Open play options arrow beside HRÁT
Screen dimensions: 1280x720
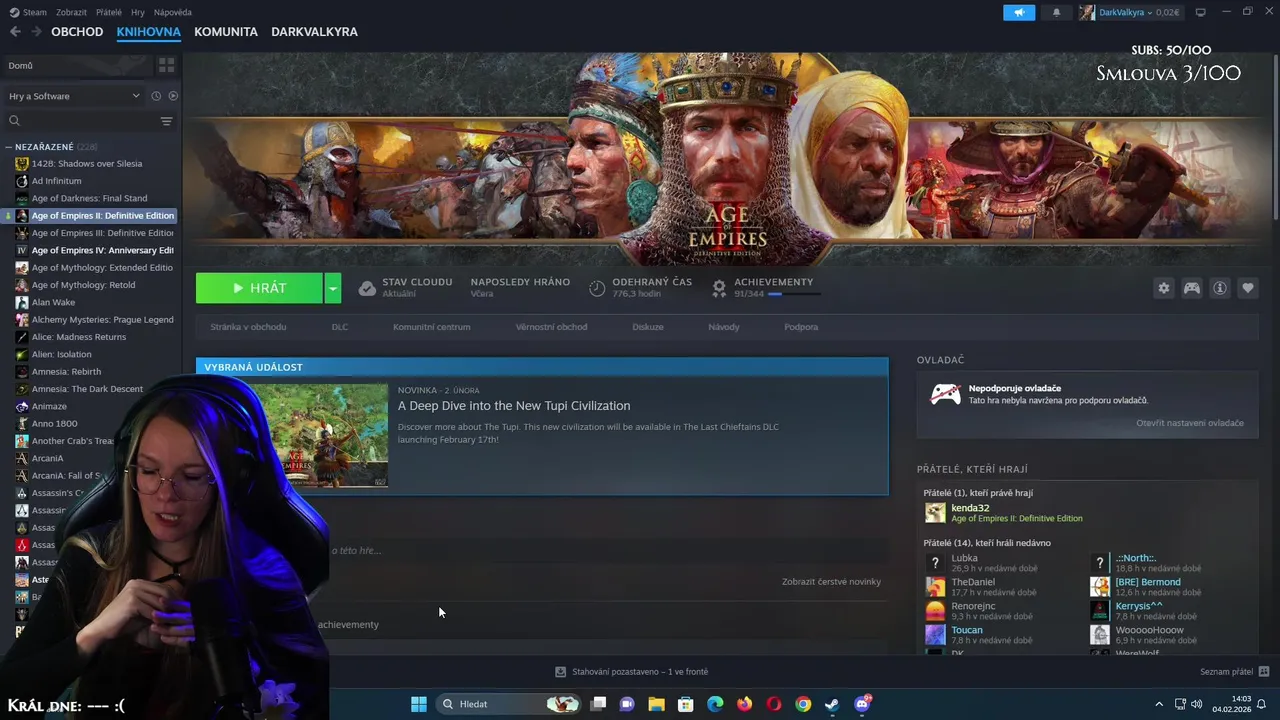pos(333,288)
